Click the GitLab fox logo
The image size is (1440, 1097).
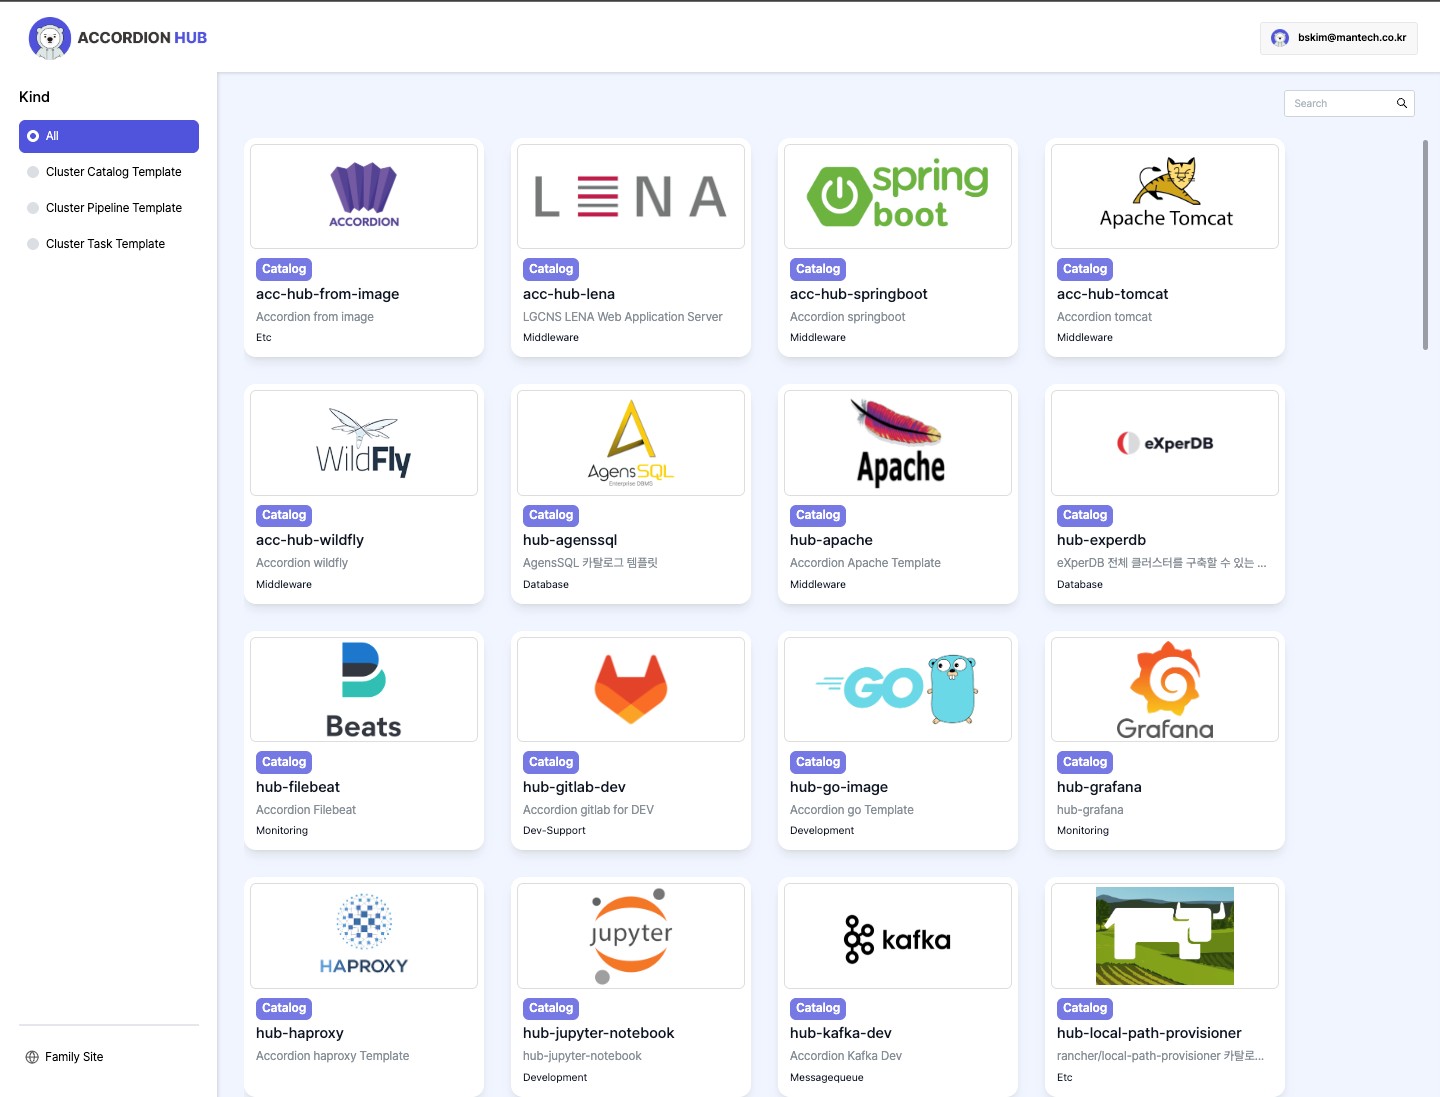(x=631, y=689)
